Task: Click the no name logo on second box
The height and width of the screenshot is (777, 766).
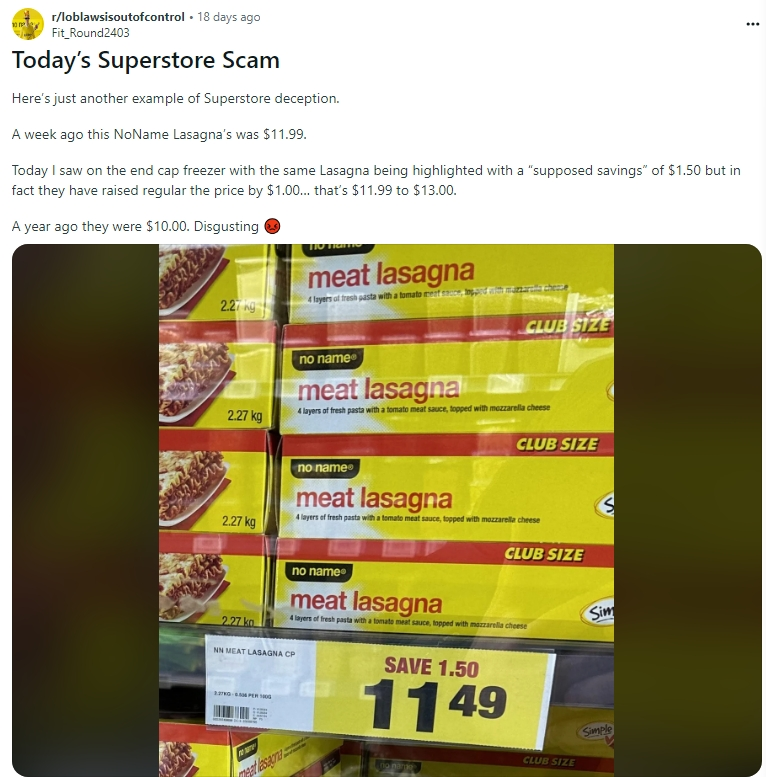Action: click(x=328, y=358)
